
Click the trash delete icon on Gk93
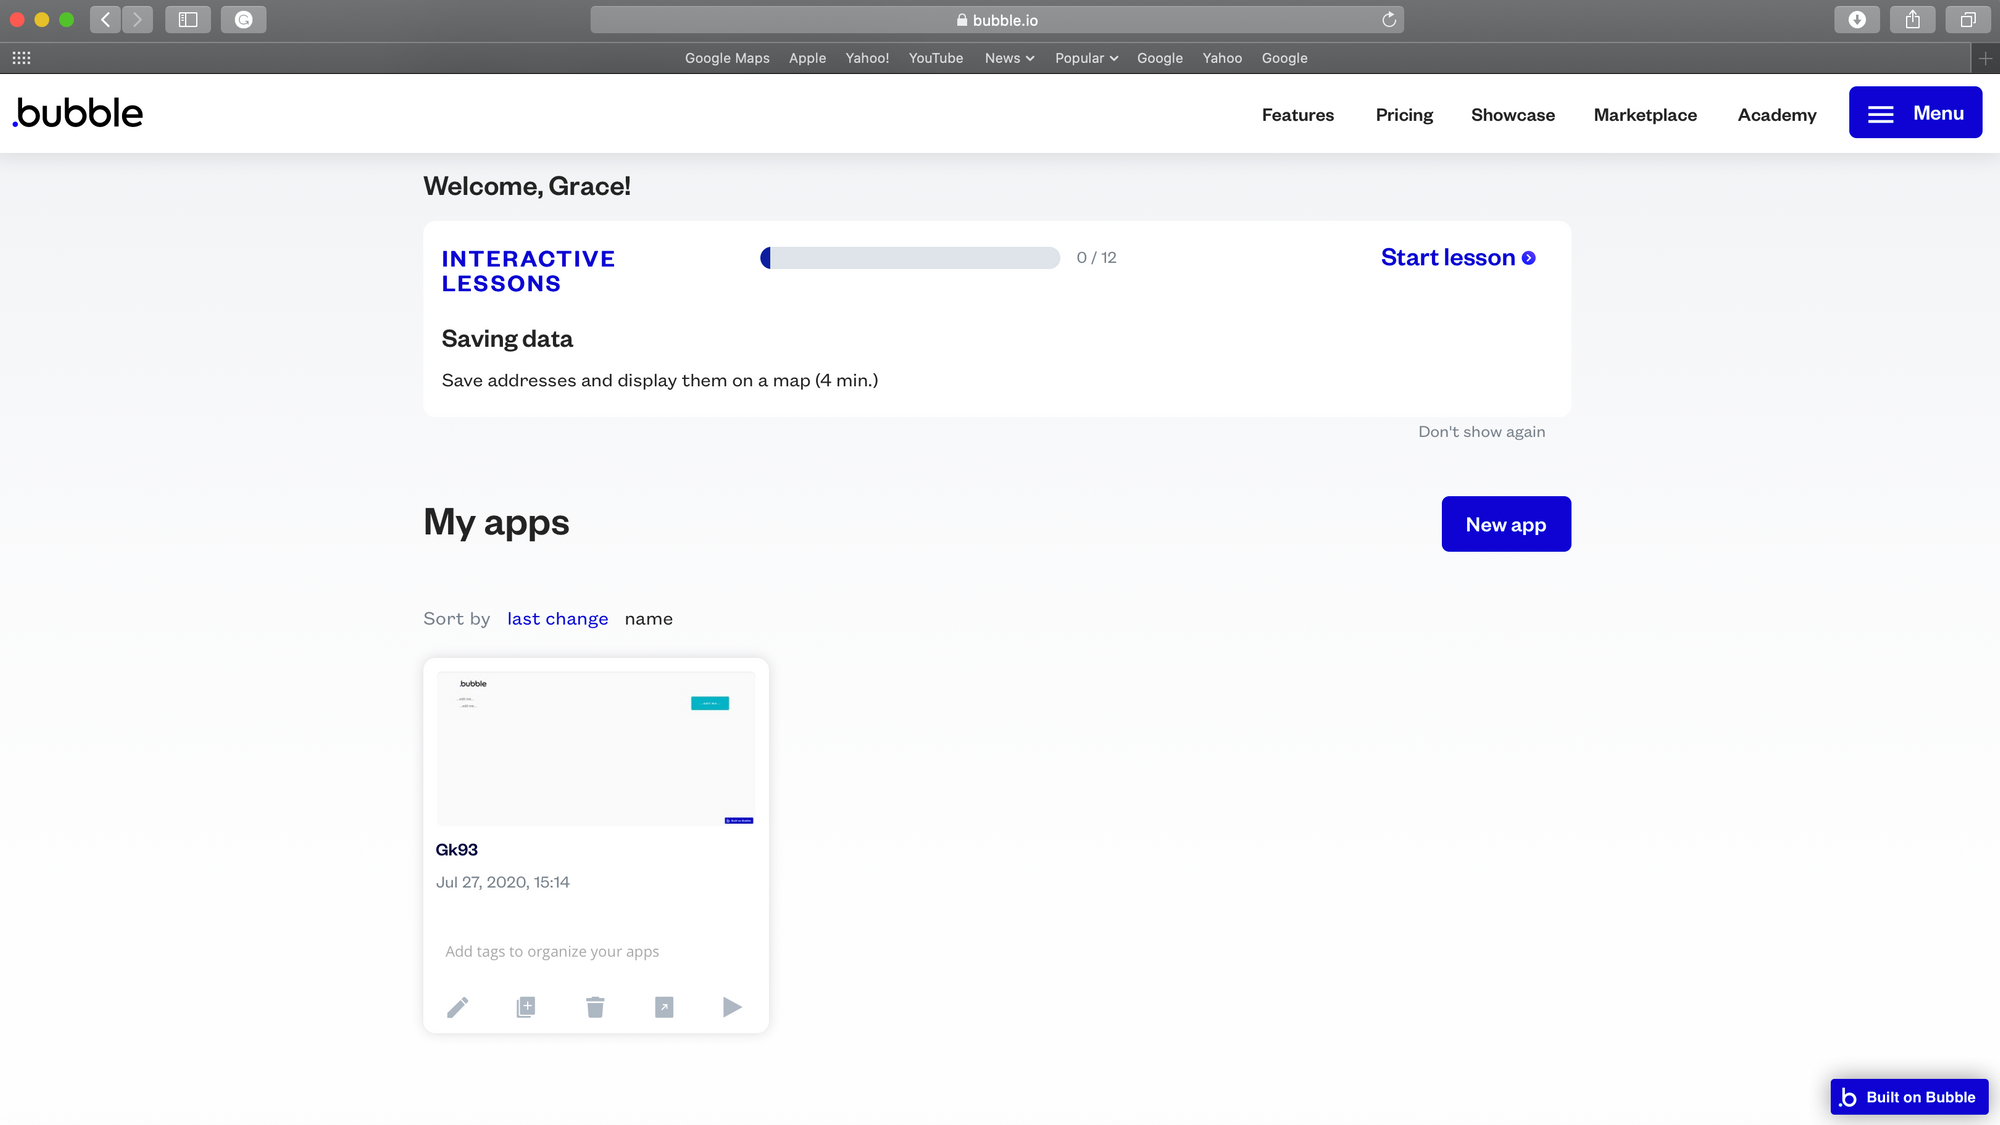point(595,1007)
